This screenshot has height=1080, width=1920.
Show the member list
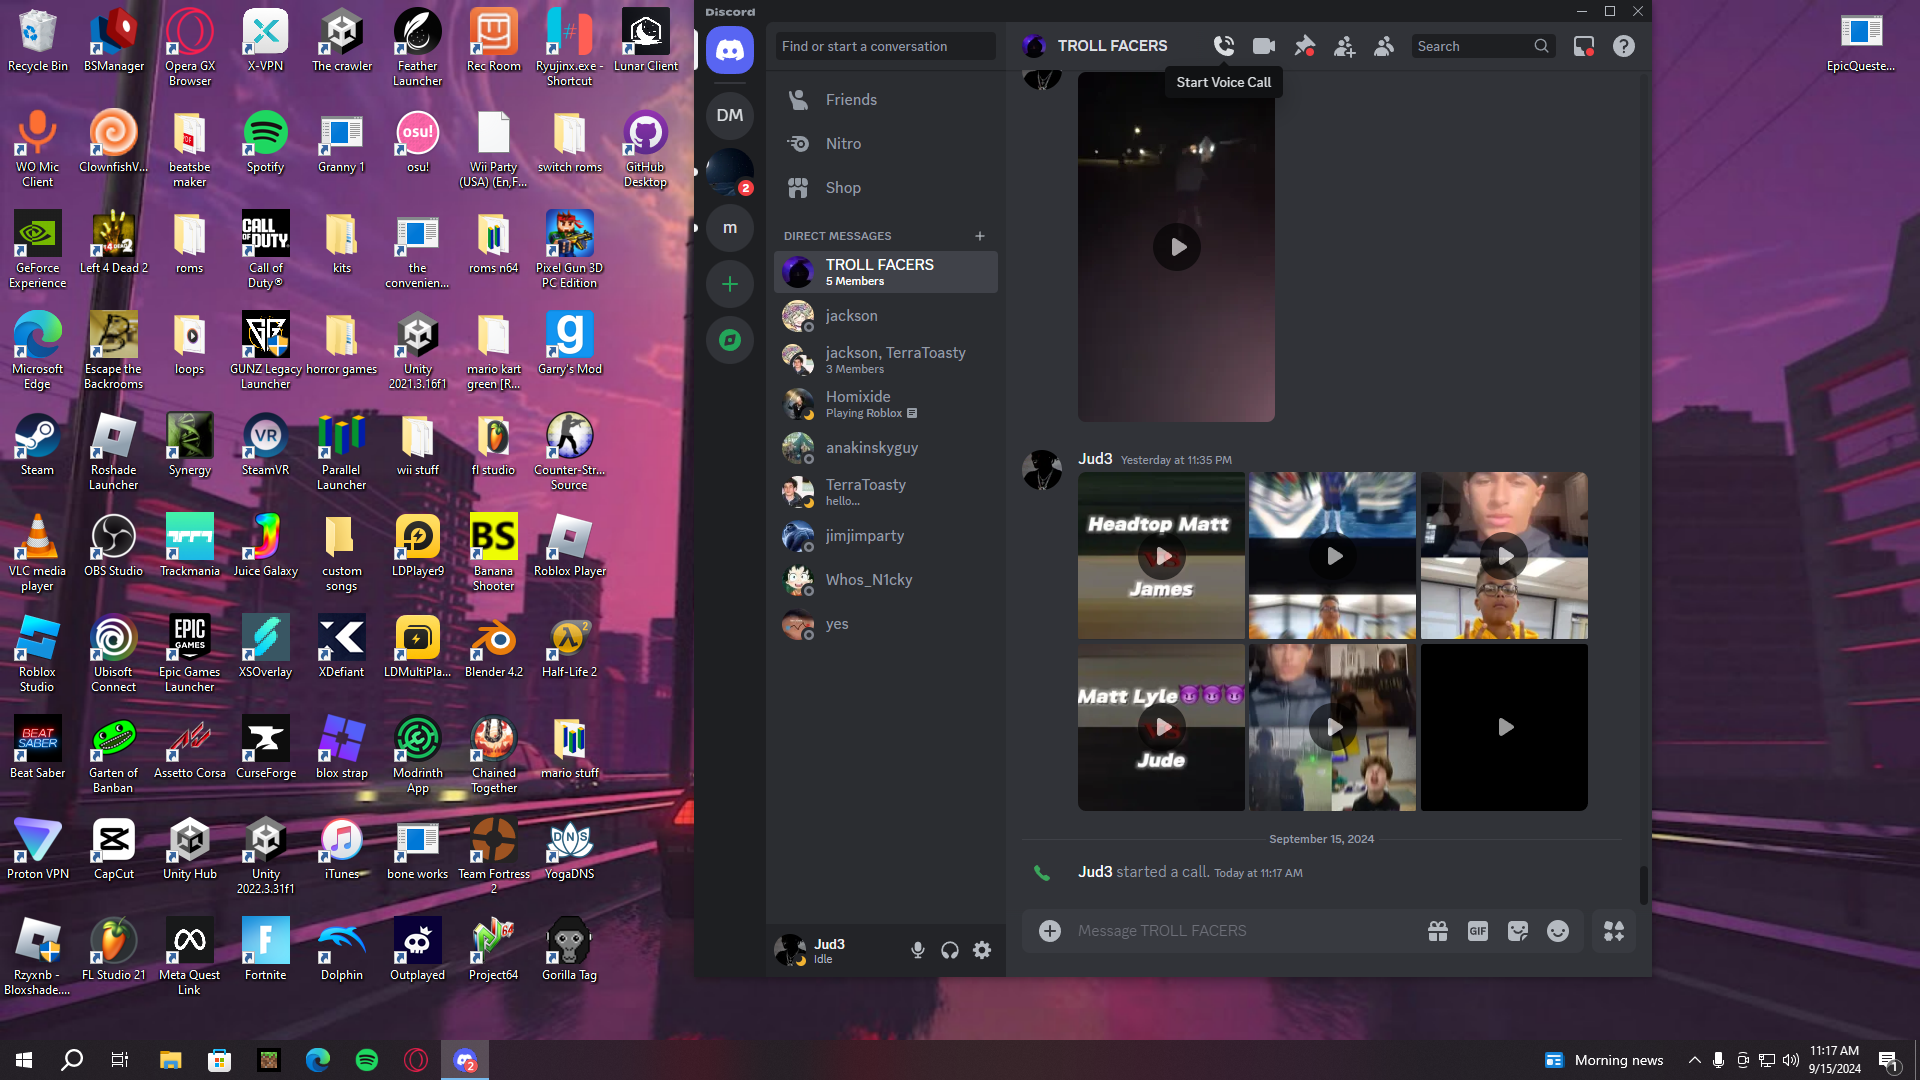click(1384, 46)
